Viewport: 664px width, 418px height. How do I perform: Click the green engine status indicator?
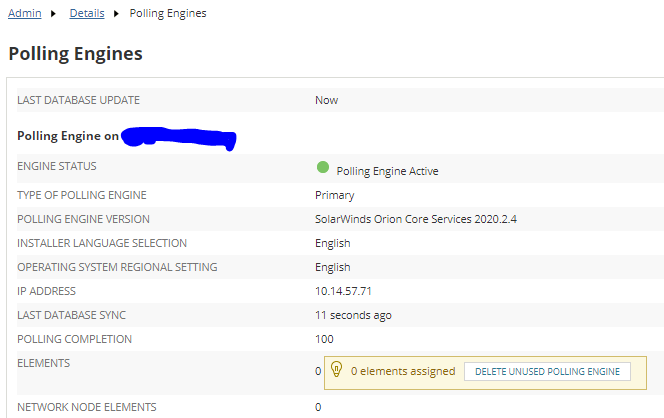tap(323, 167)
